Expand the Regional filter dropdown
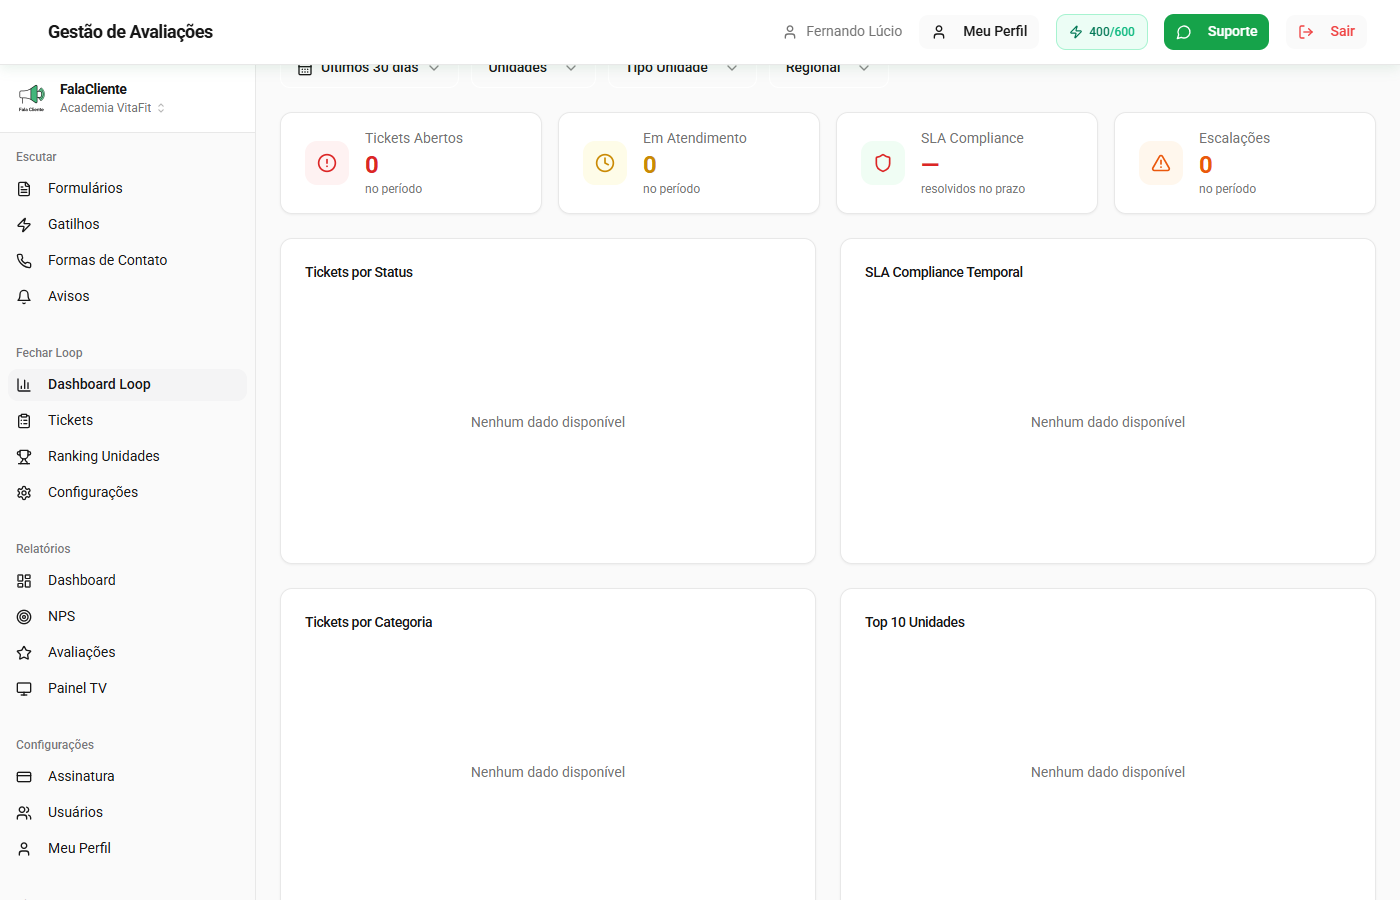 click(827, 69)
